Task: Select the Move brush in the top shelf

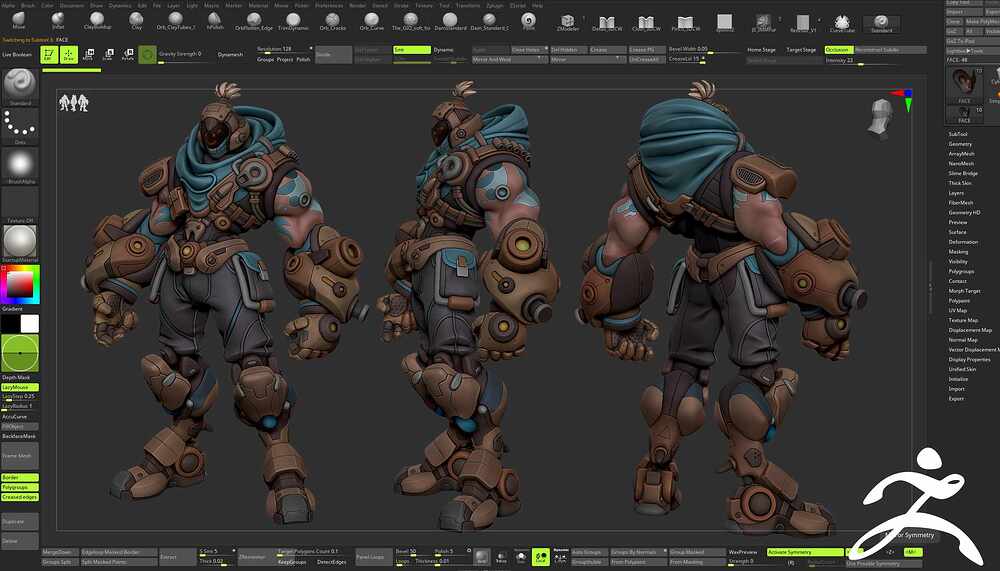Action: coord(19,20)
